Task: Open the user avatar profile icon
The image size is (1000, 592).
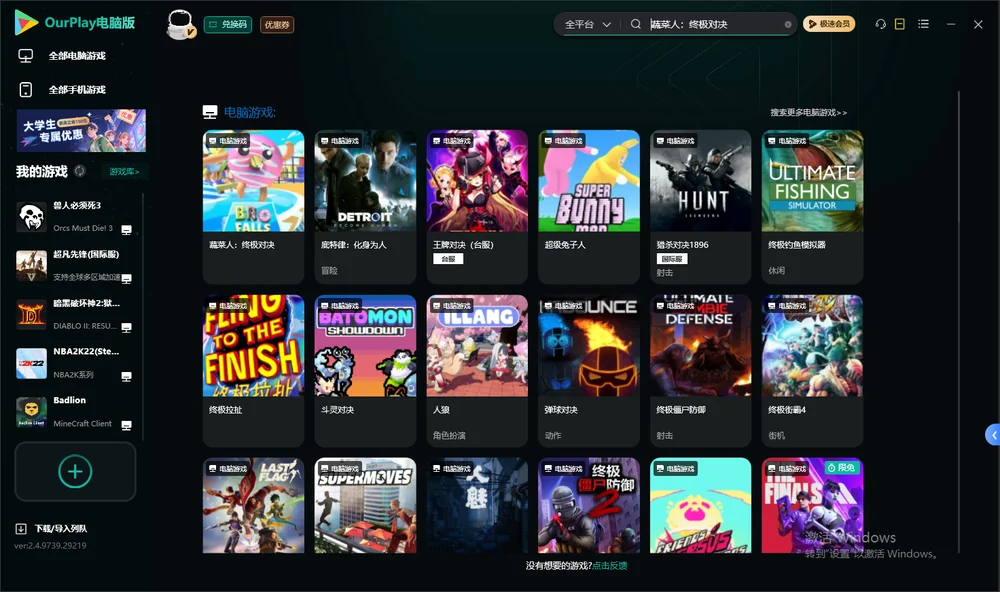Action: tap(180, 24)
